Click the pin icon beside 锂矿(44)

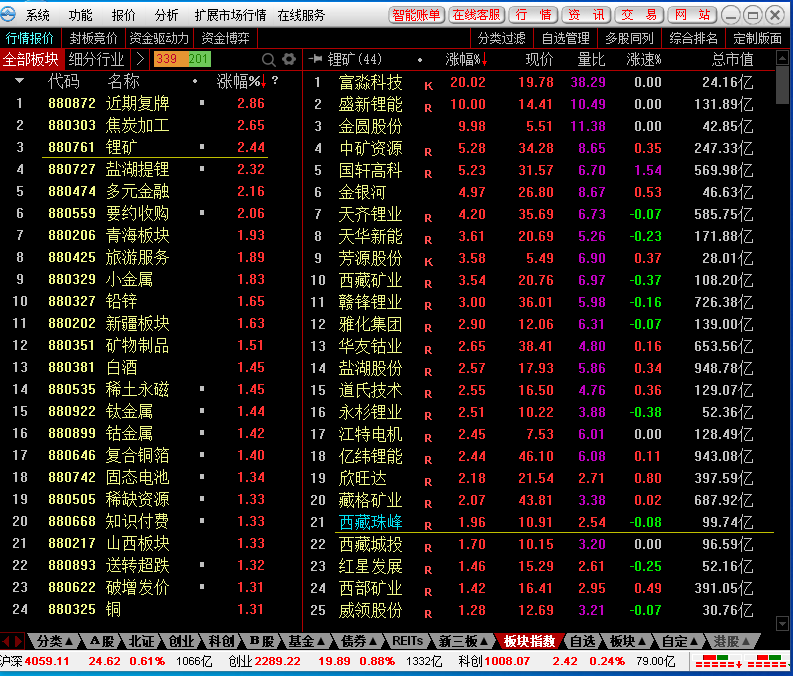point(316,59)
